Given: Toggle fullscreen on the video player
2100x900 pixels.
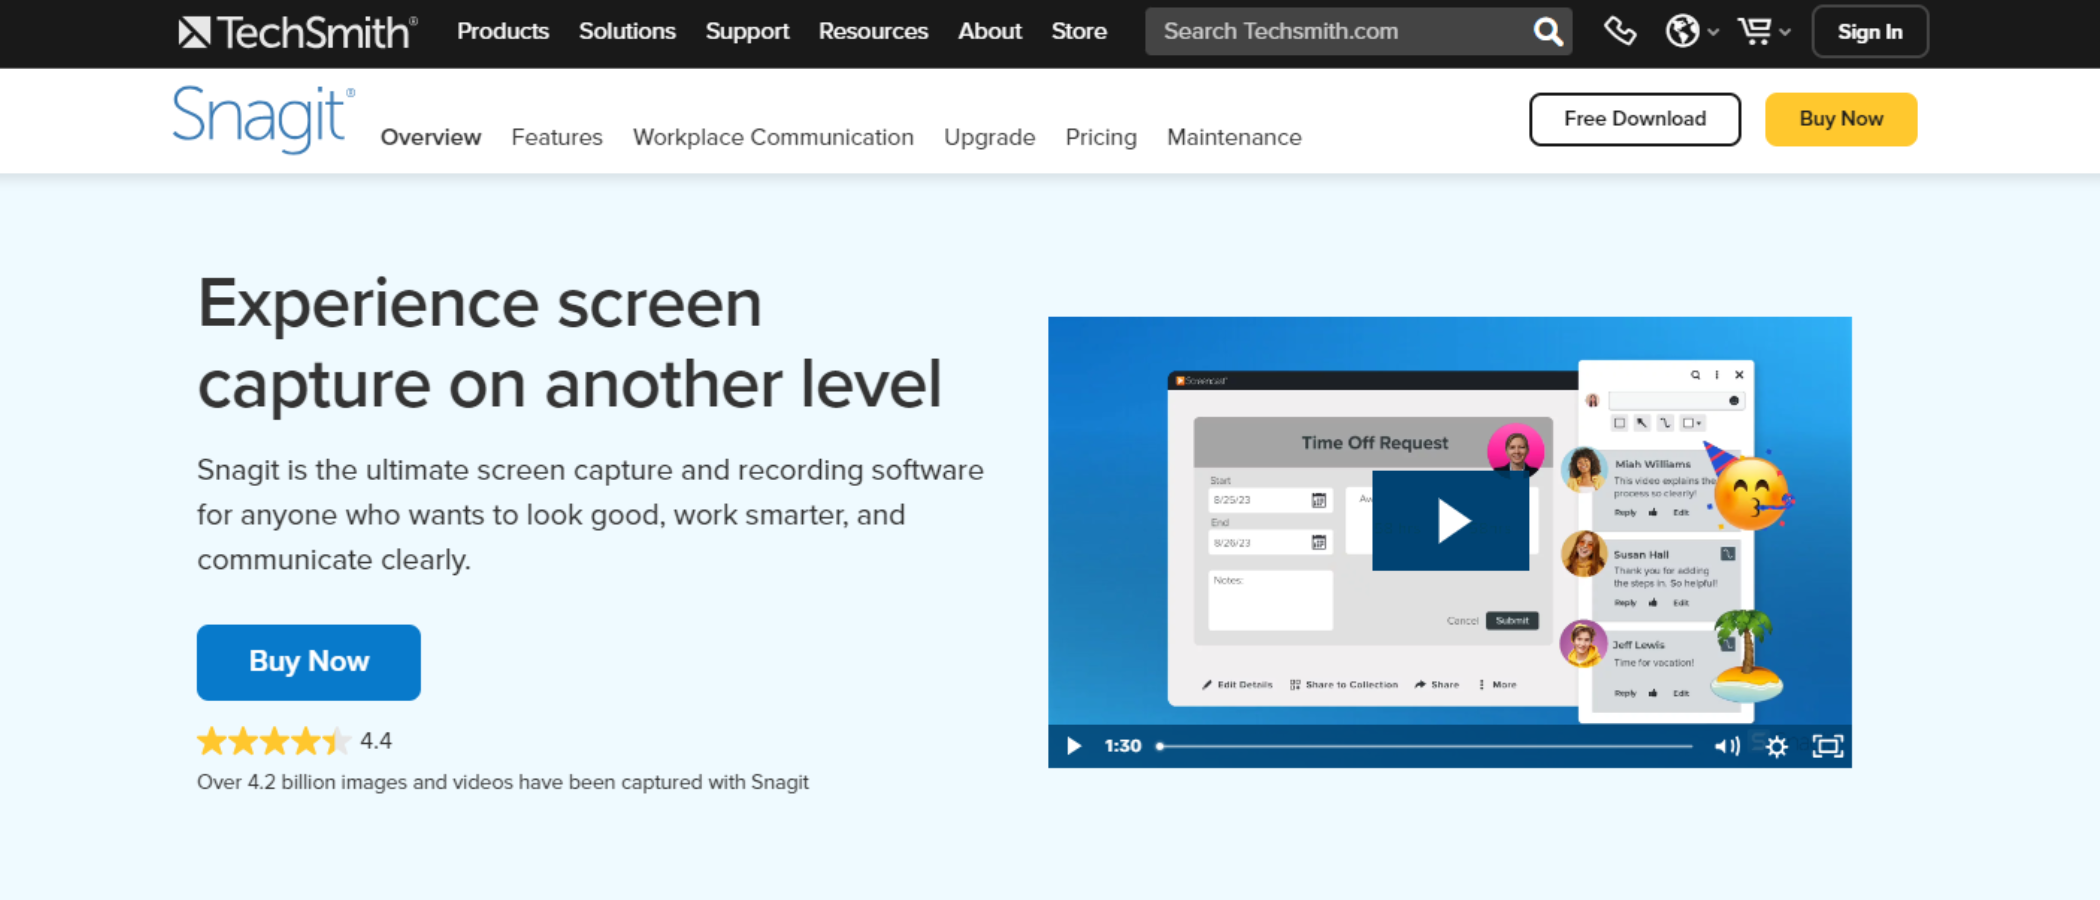Looking at the screenshot, I should (1828, 746).
